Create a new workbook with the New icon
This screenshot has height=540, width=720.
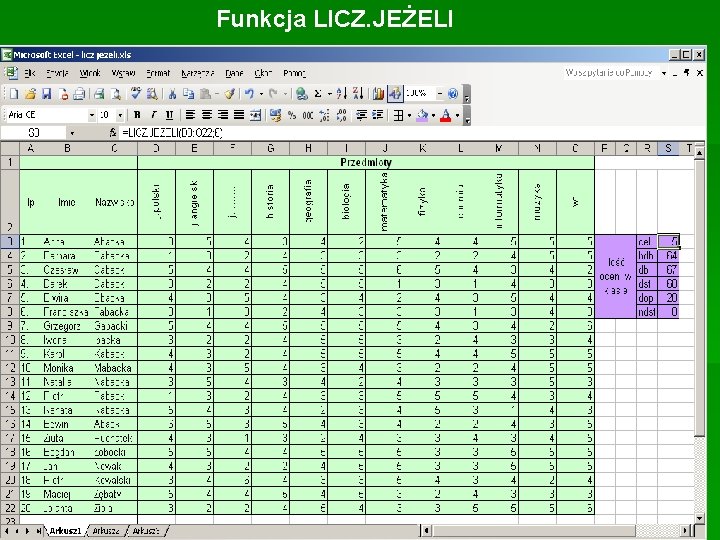[14, 94]
